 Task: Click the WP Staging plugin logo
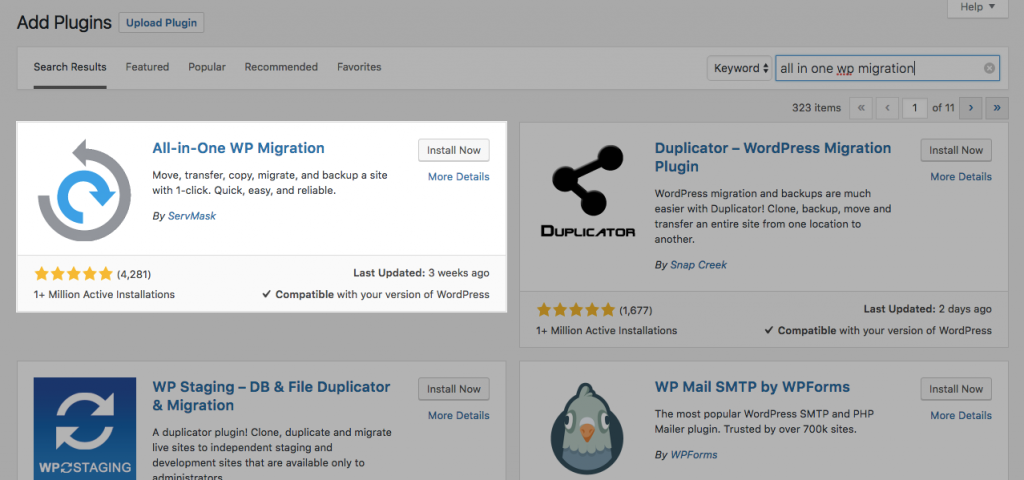85,428
